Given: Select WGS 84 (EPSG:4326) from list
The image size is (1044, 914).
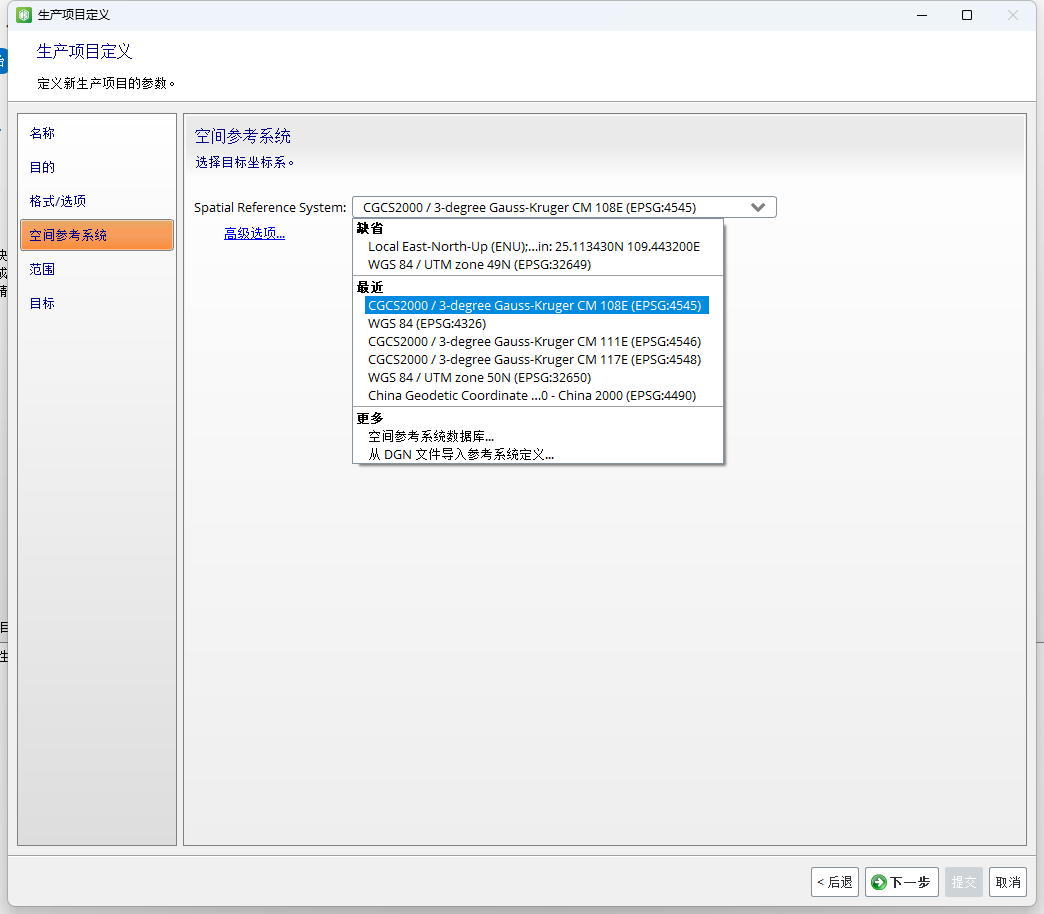Looking at the screenshot, I should pyautogui.click(x=427, y=324).
